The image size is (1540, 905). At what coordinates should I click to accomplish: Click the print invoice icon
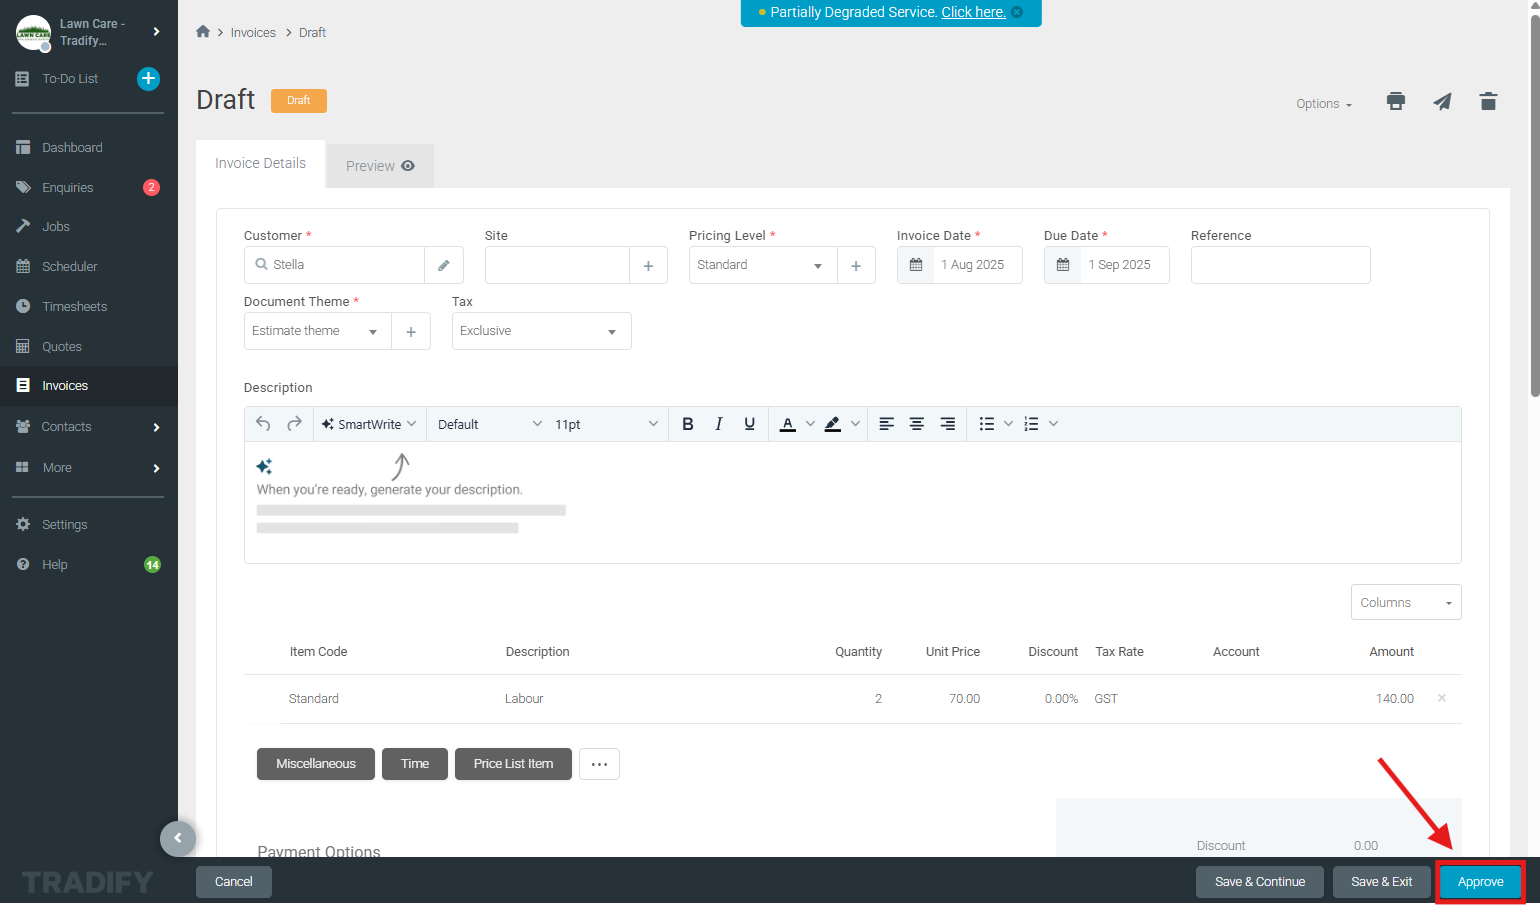1396,101
